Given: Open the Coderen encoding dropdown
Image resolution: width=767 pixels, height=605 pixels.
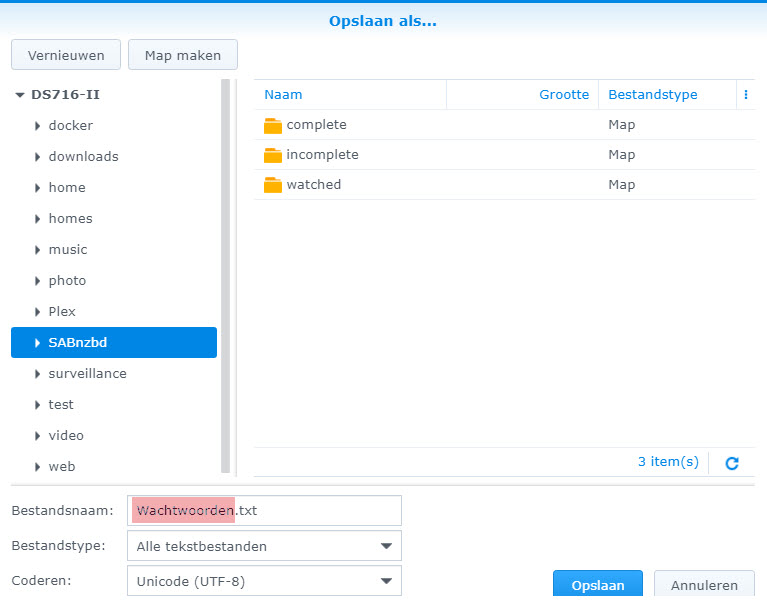Looking at the screenshot, I should 385,581.
